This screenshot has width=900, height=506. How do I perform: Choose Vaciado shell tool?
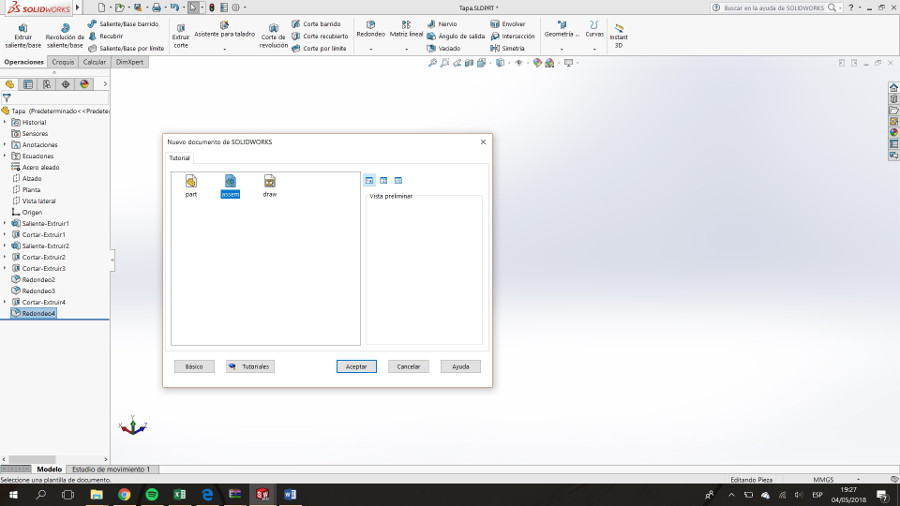pyautogui.click(x=444, y=48)
